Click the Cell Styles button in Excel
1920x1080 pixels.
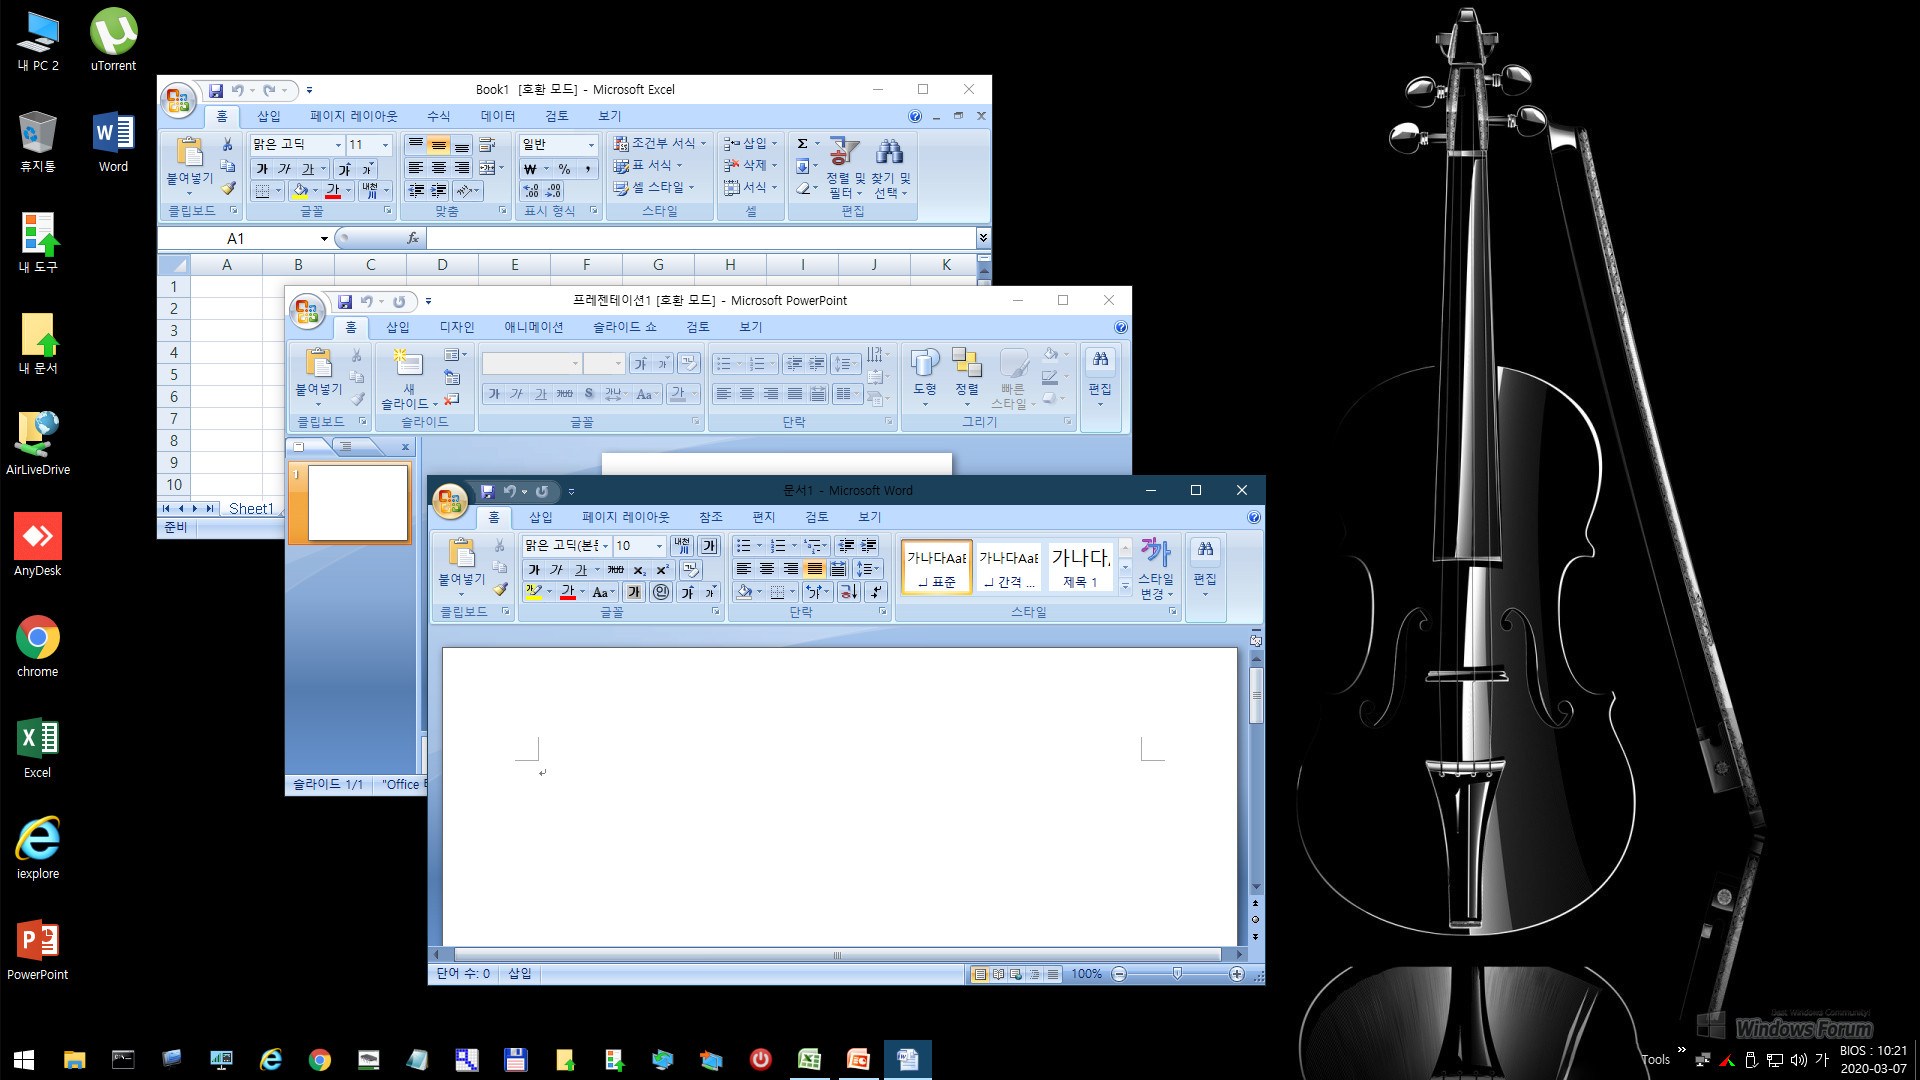tap(654, 187)
